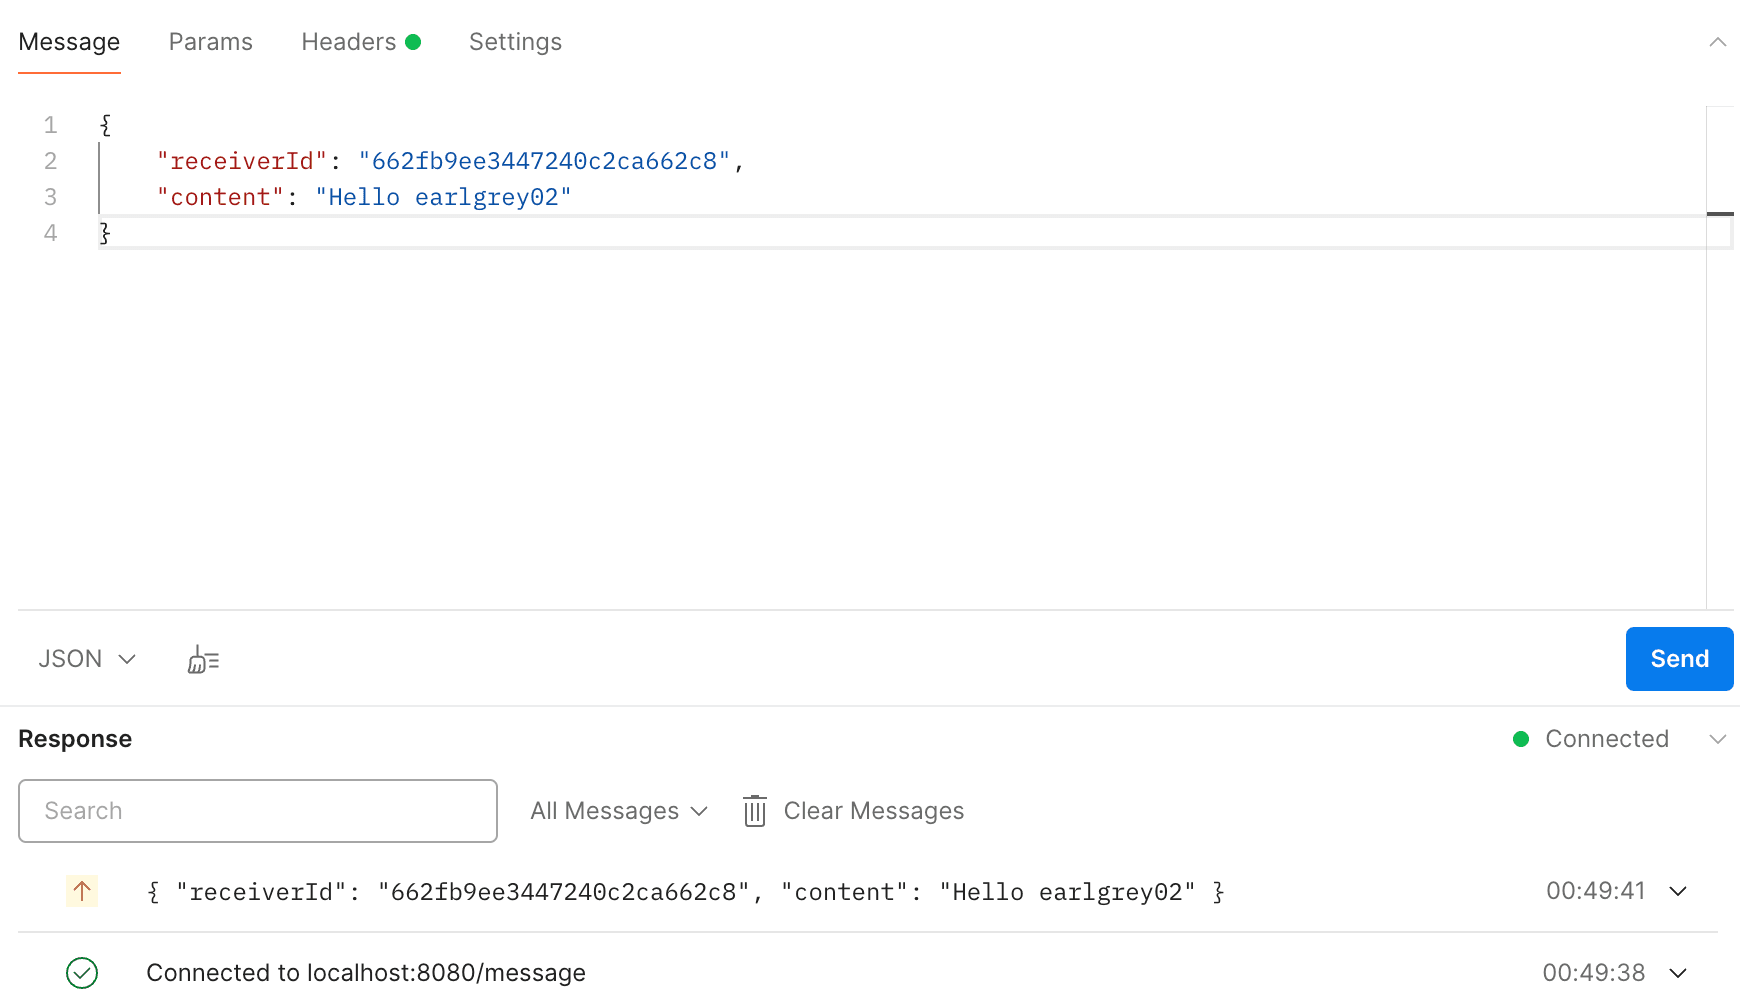
Task: Click the green connected checkmark icon
Action: point(82,973)
